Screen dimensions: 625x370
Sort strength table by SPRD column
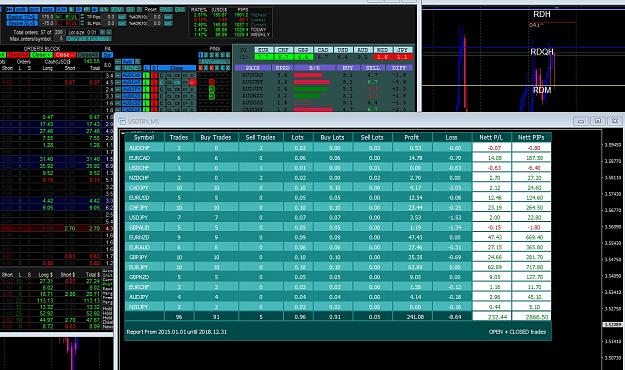[x=283, y=68]
